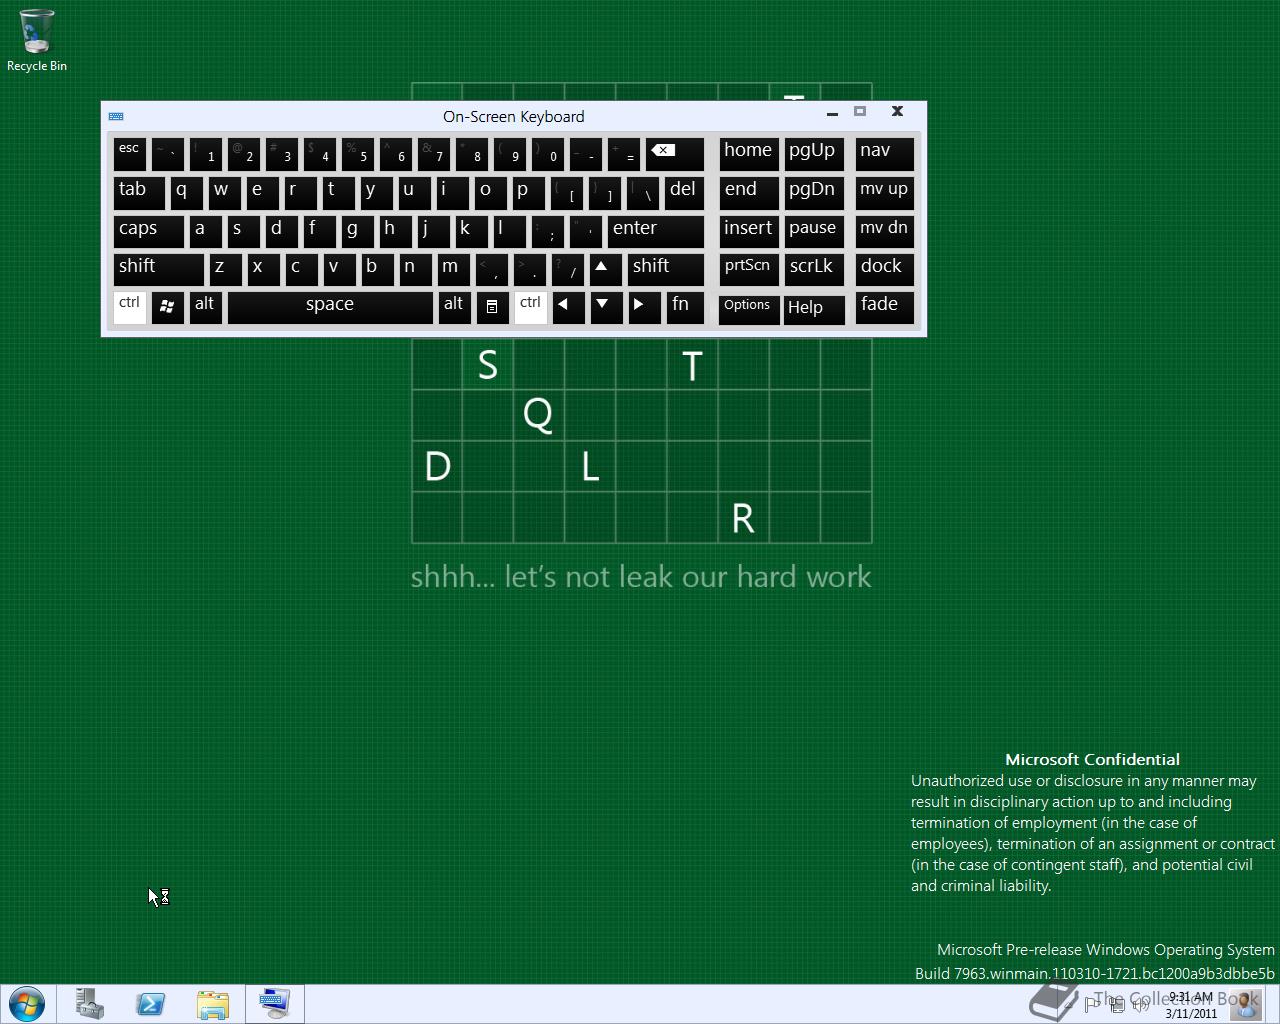Open the Recycle Bin desktop icon
The image size is (1280, 1024).
(x=37, y=40)
